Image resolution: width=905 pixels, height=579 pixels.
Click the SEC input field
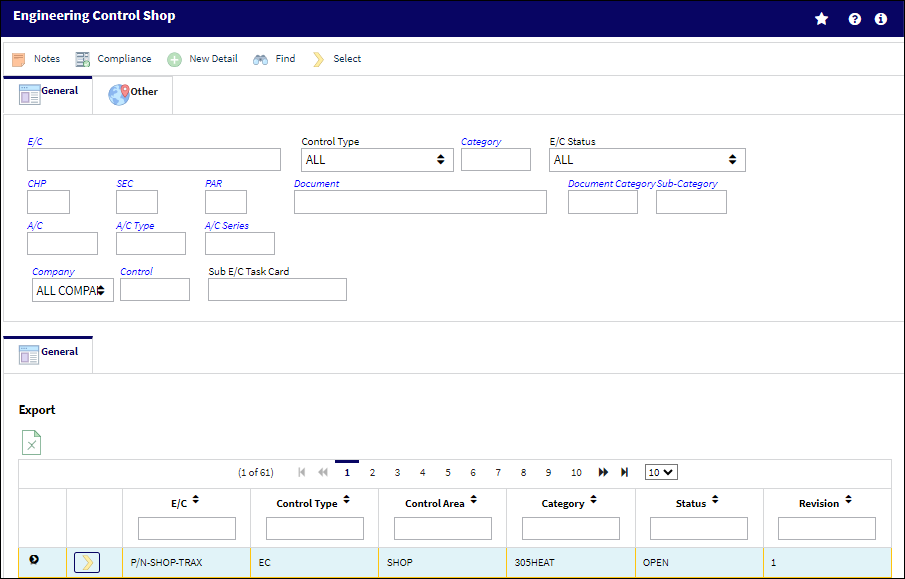[x=137, y=202]
